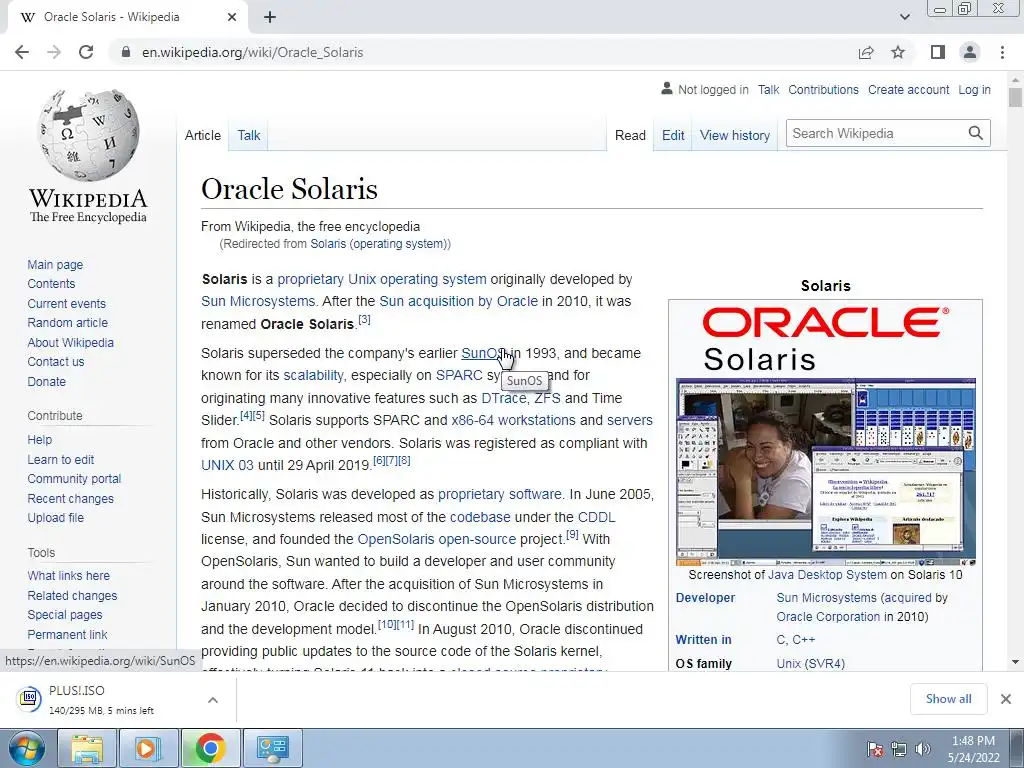
Task: Click the address bar URL
Action: coord(253,52)
